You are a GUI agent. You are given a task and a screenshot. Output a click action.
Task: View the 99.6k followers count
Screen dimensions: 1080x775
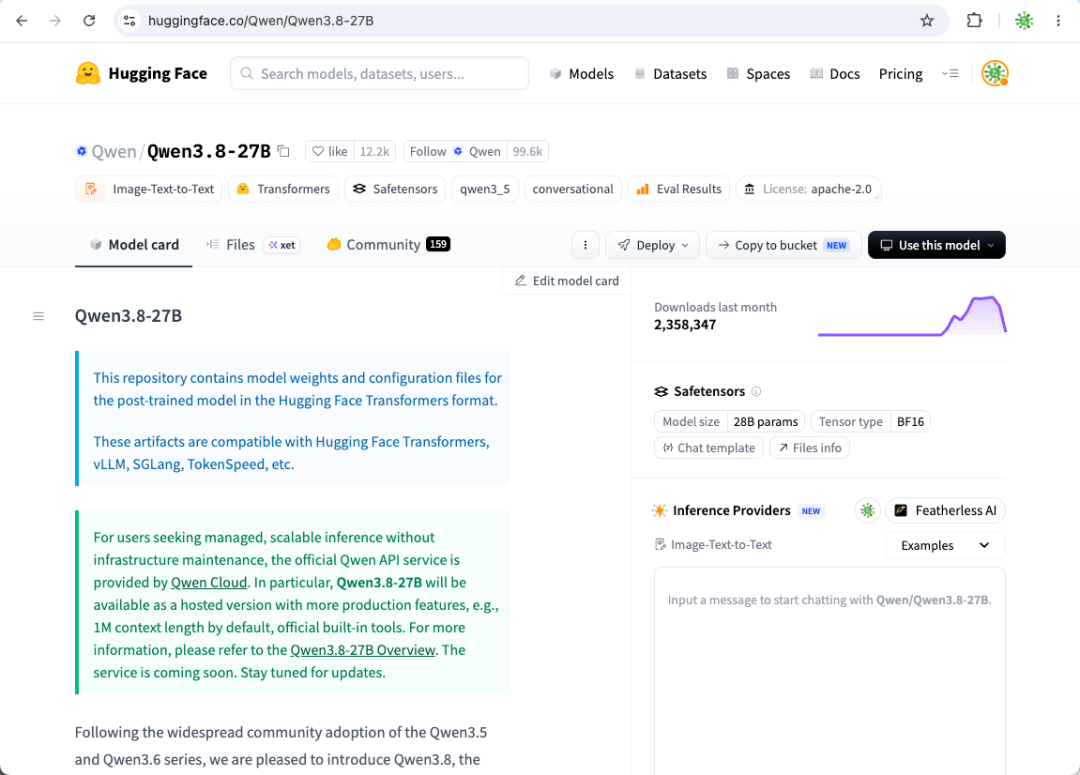click(x=528, y=152)
